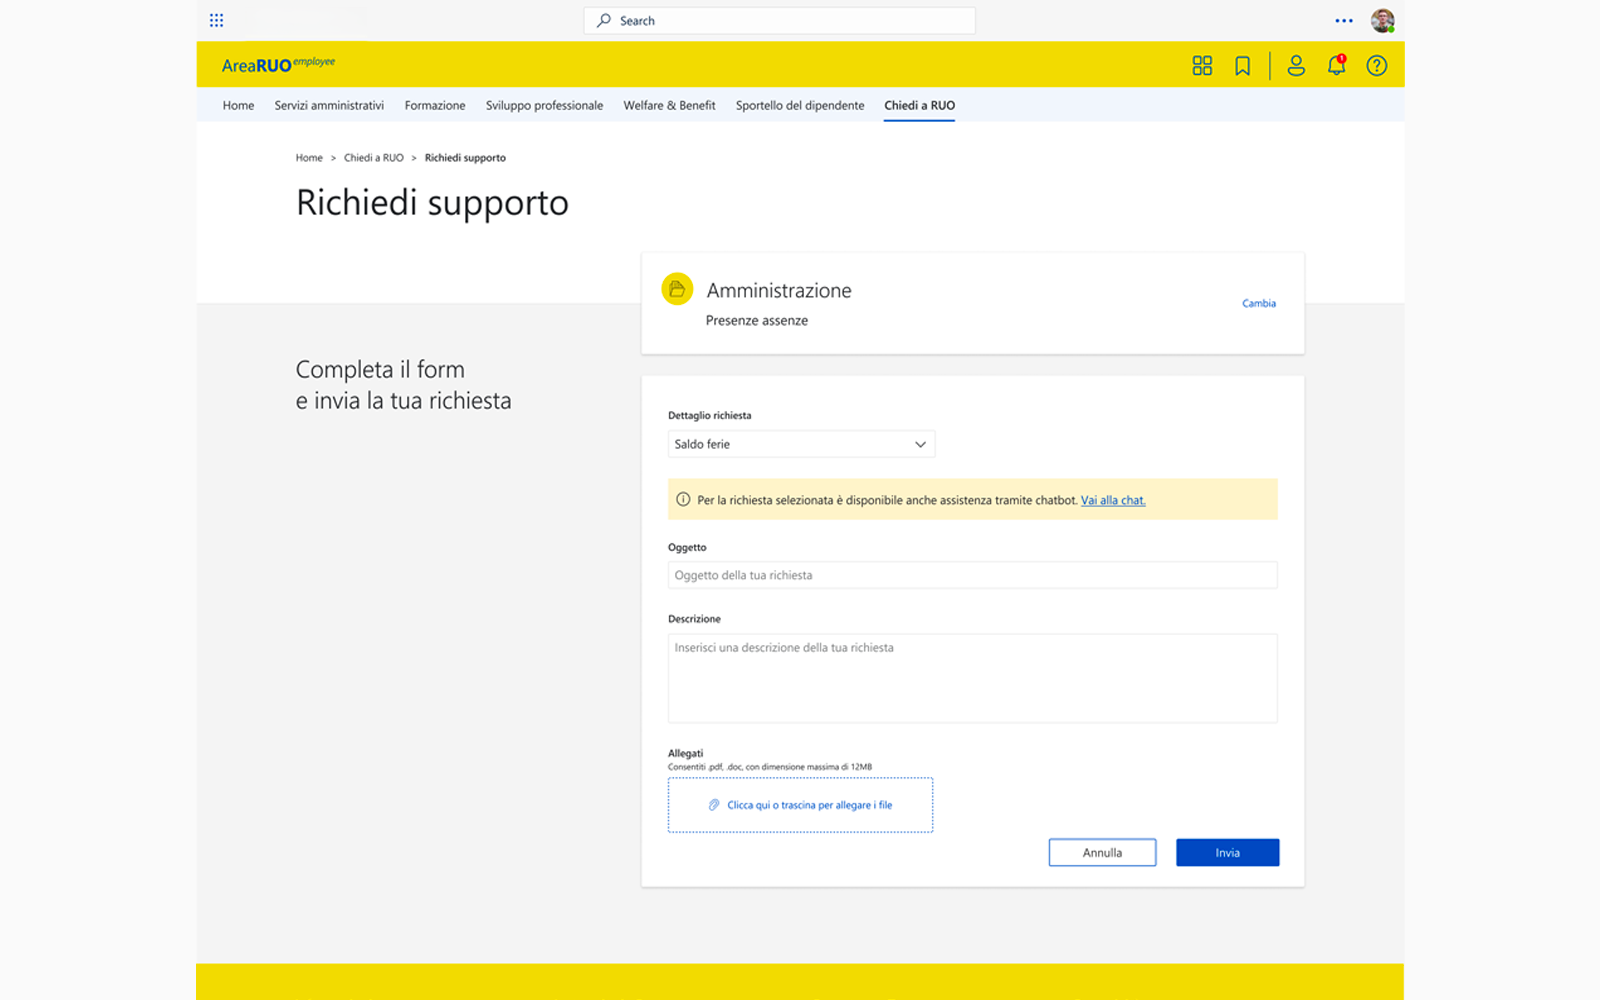Open the user profile avatar

pyautogui.click(x=1383, y=20)
